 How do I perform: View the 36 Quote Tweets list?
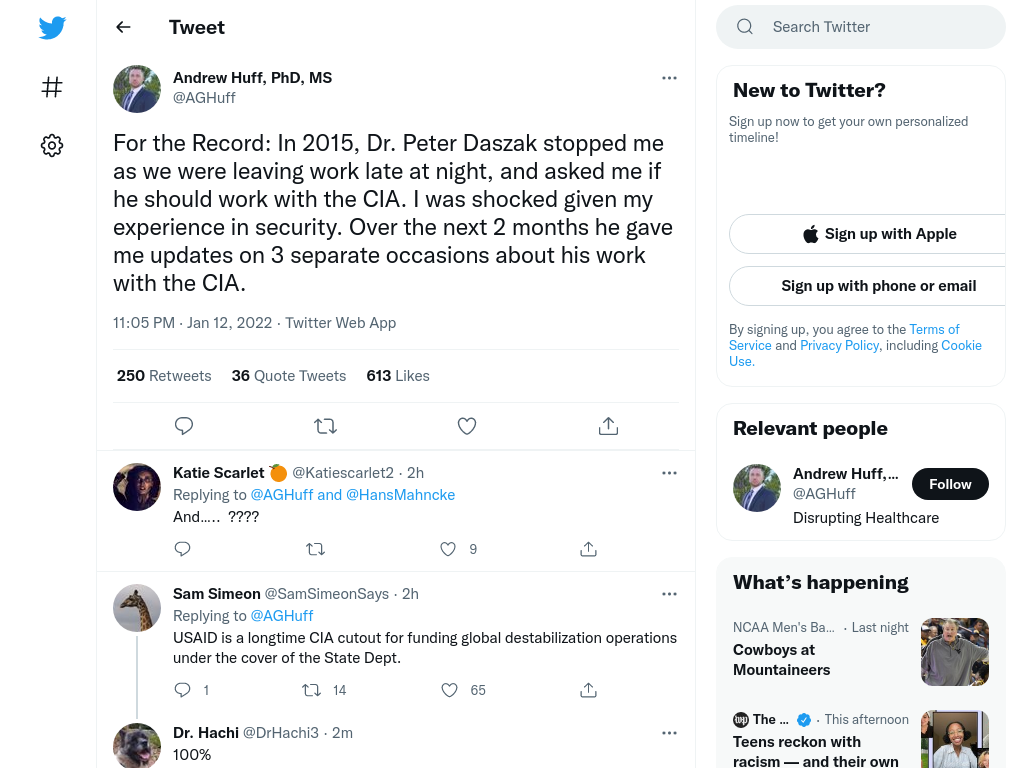pos(289,376)
